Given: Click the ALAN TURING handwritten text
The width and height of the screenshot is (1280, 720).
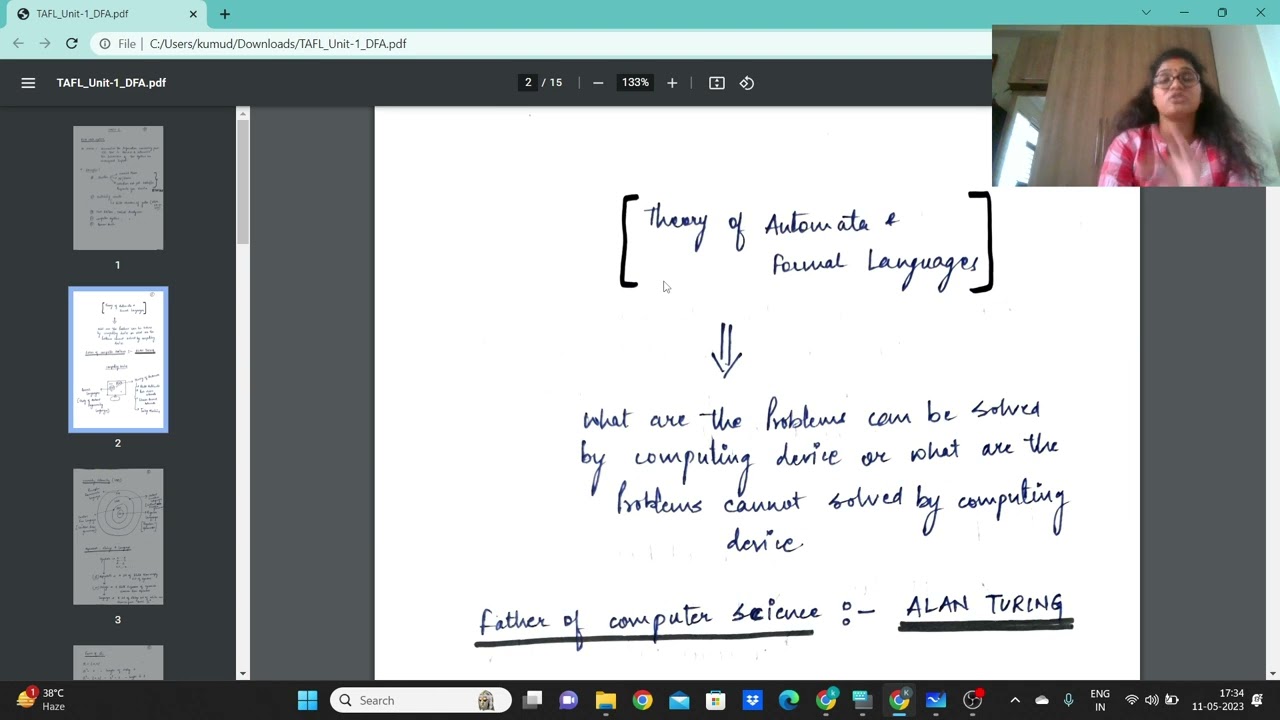Looking at the screenshot, I should tap(985, 605).
